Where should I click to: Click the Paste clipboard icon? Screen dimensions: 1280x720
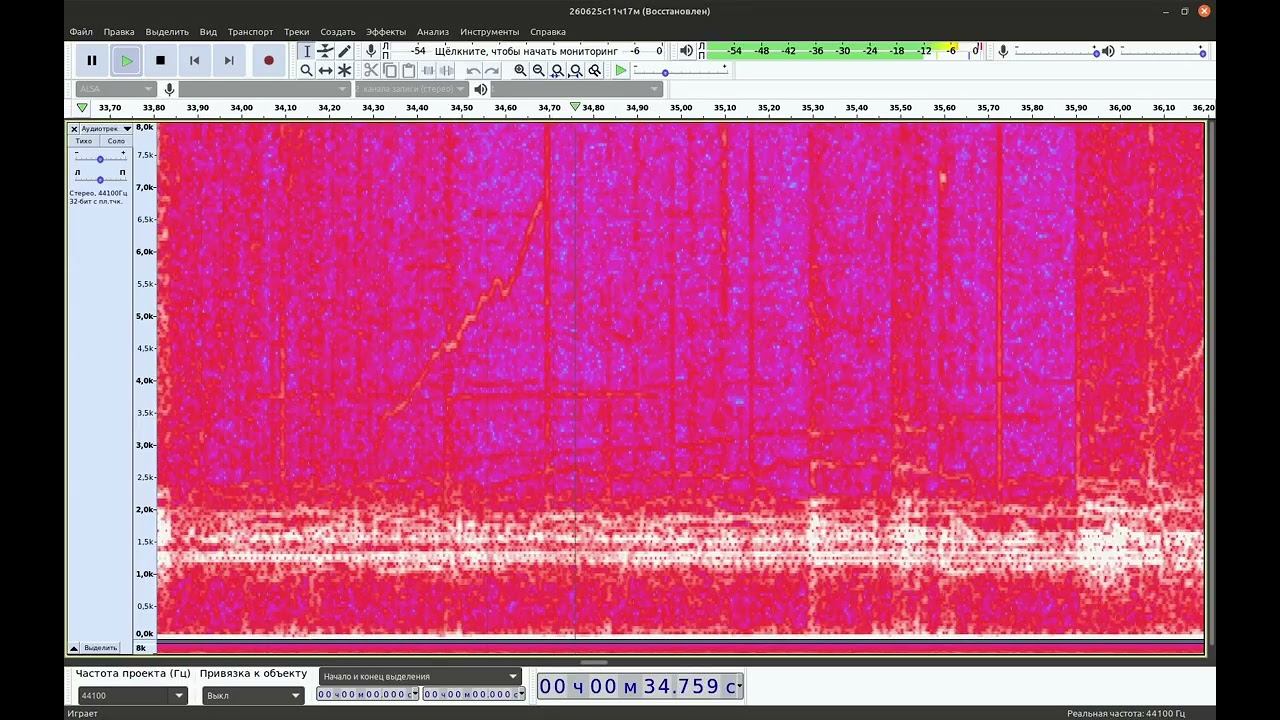(408, 70)
